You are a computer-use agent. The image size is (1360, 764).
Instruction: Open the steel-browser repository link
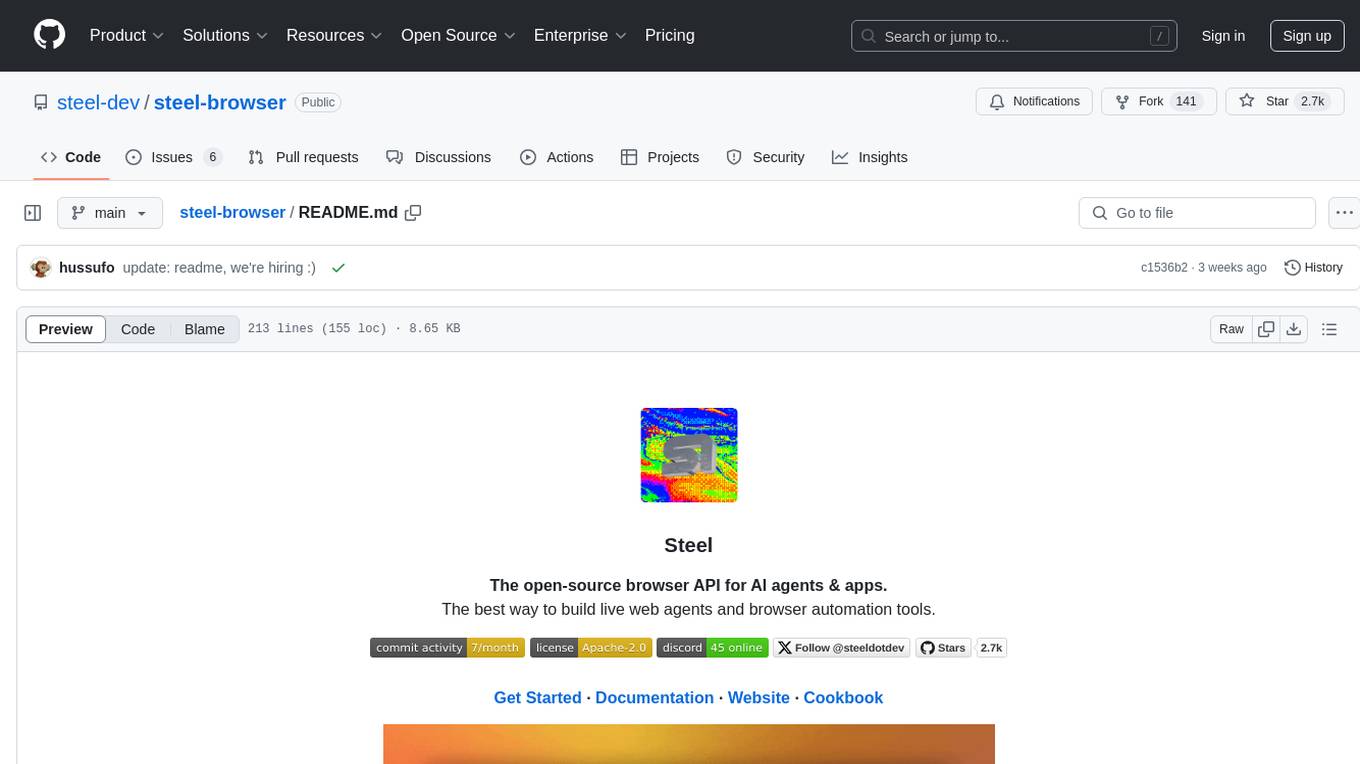coord(220,102)
